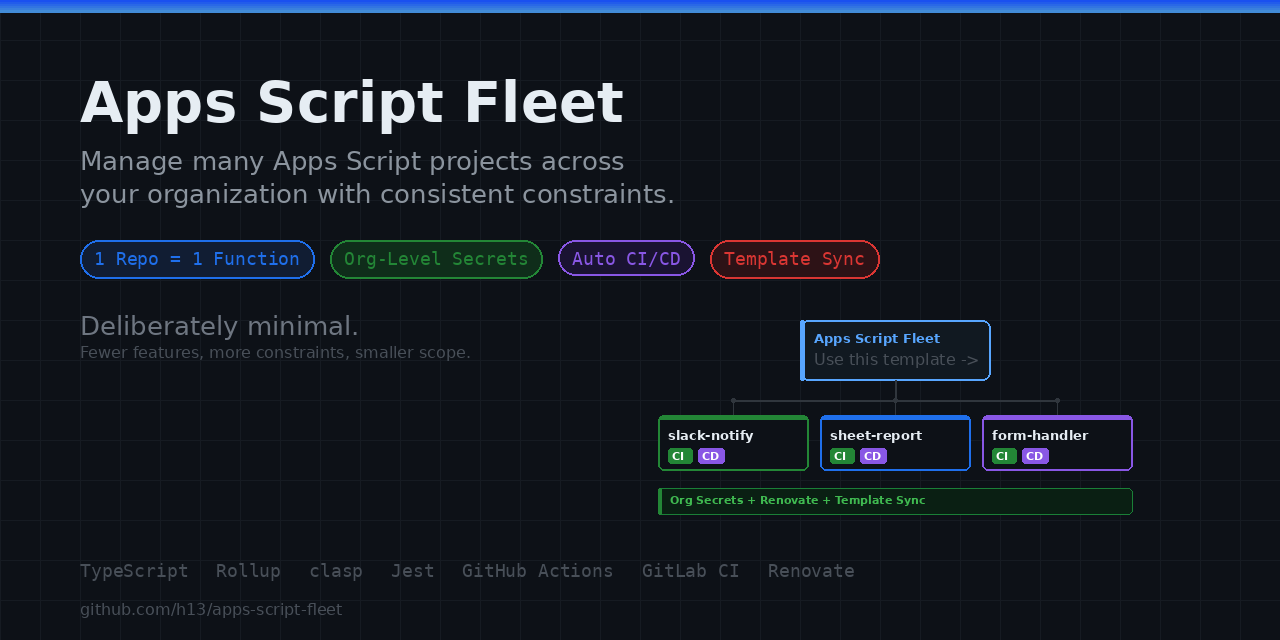
Task: Click the green Org Secrets + Renovate bar
Action: click(x=895, y=501)
